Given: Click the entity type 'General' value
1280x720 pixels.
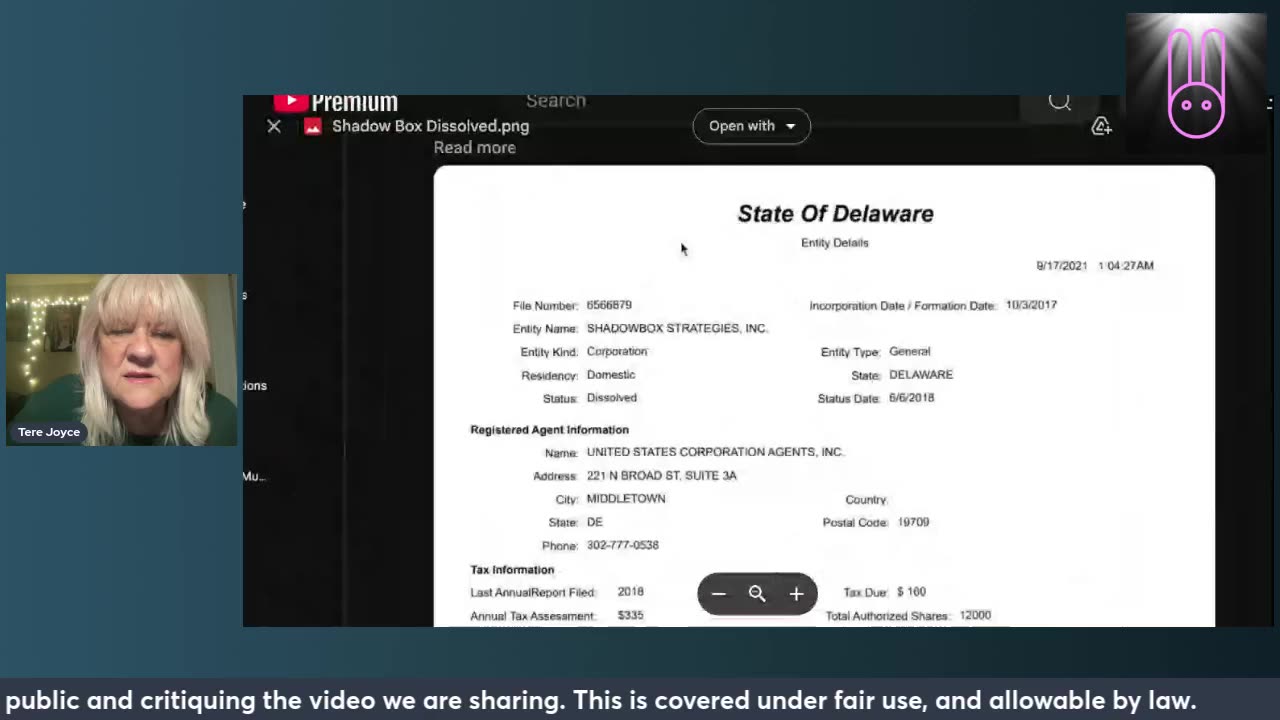Looking at the screenshot, I should click(x=910, y=351).
